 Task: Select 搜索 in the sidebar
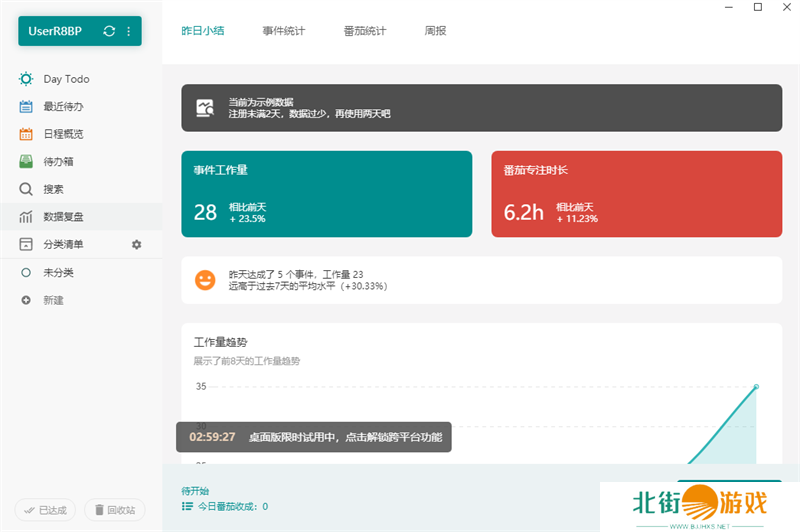pos(53,189)
